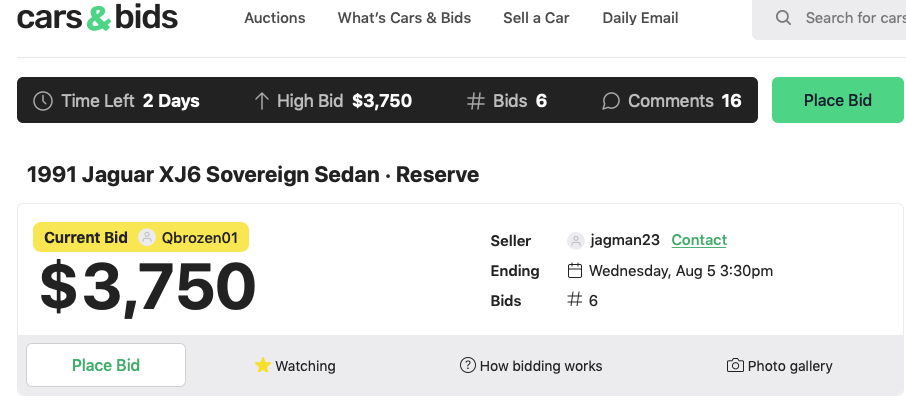Viewport: 906px width, 412px height.
Task: Click the search magnifier icon
Action: pos(783,18)
